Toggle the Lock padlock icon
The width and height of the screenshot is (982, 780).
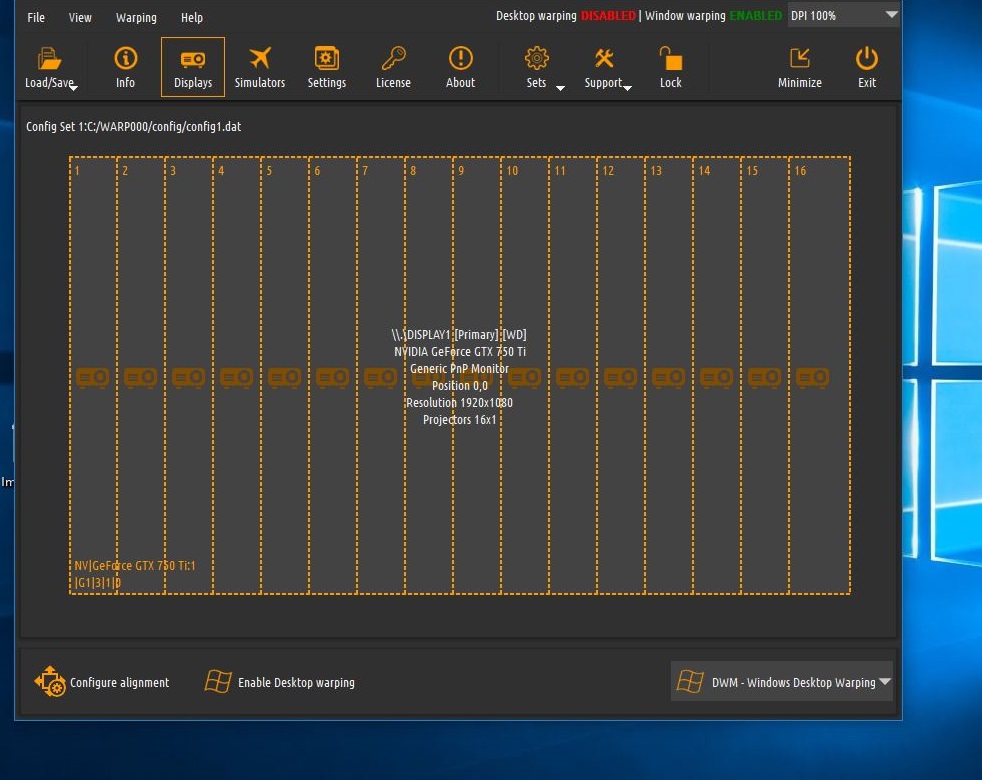pyautogui.click(x=671, y=58)
